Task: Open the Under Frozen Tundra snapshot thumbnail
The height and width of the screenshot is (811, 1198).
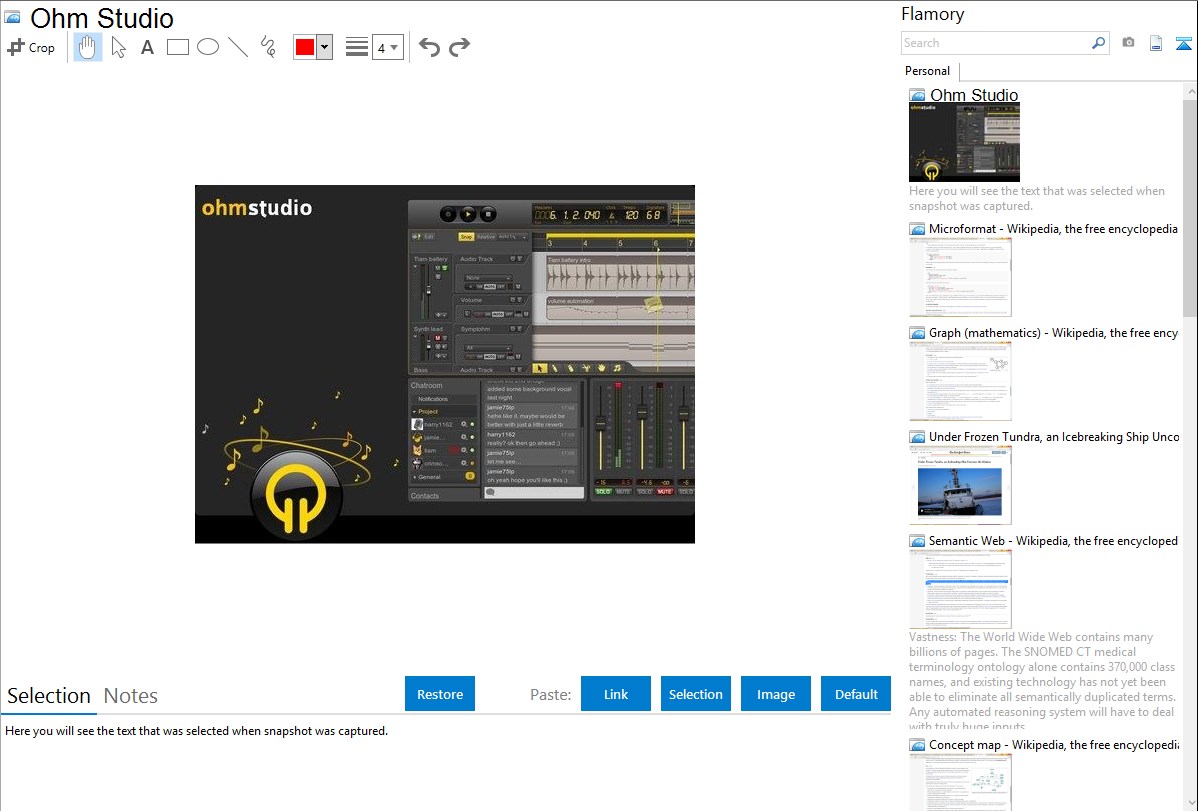Action: [960, 485]
